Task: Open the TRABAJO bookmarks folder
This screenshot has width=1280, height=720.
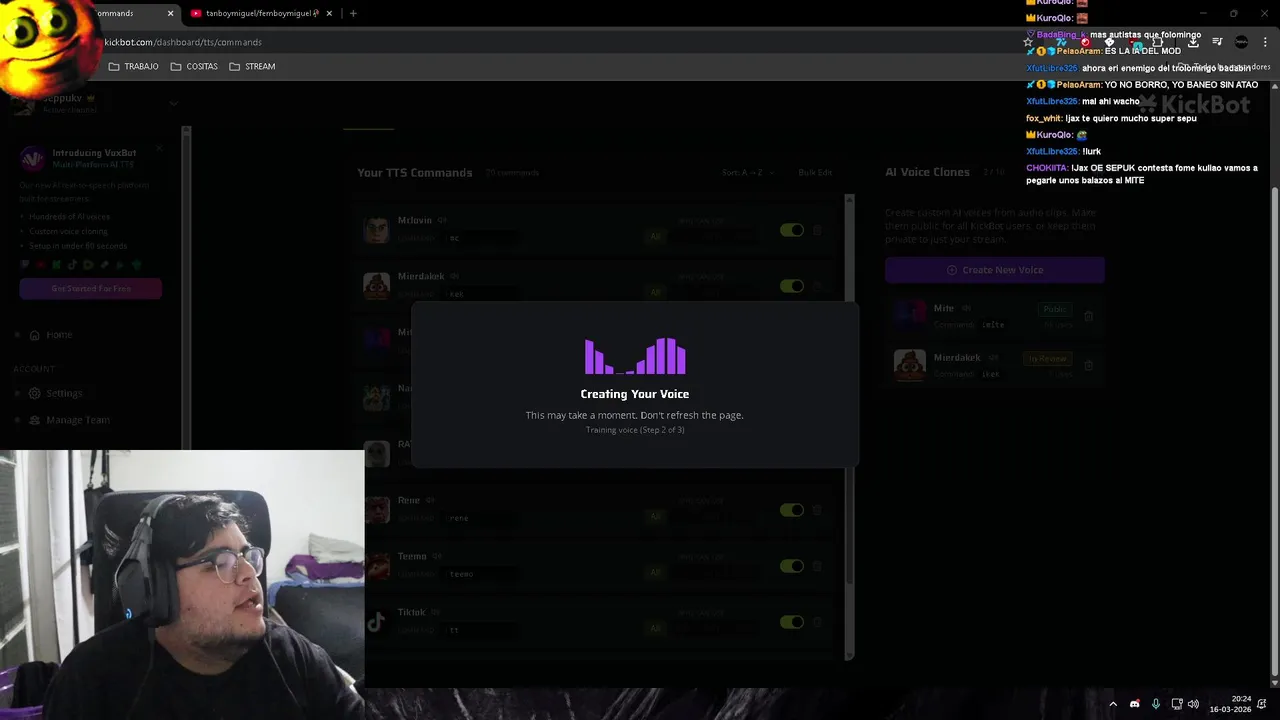Action: pyautogui.click(x=133, y=66)
